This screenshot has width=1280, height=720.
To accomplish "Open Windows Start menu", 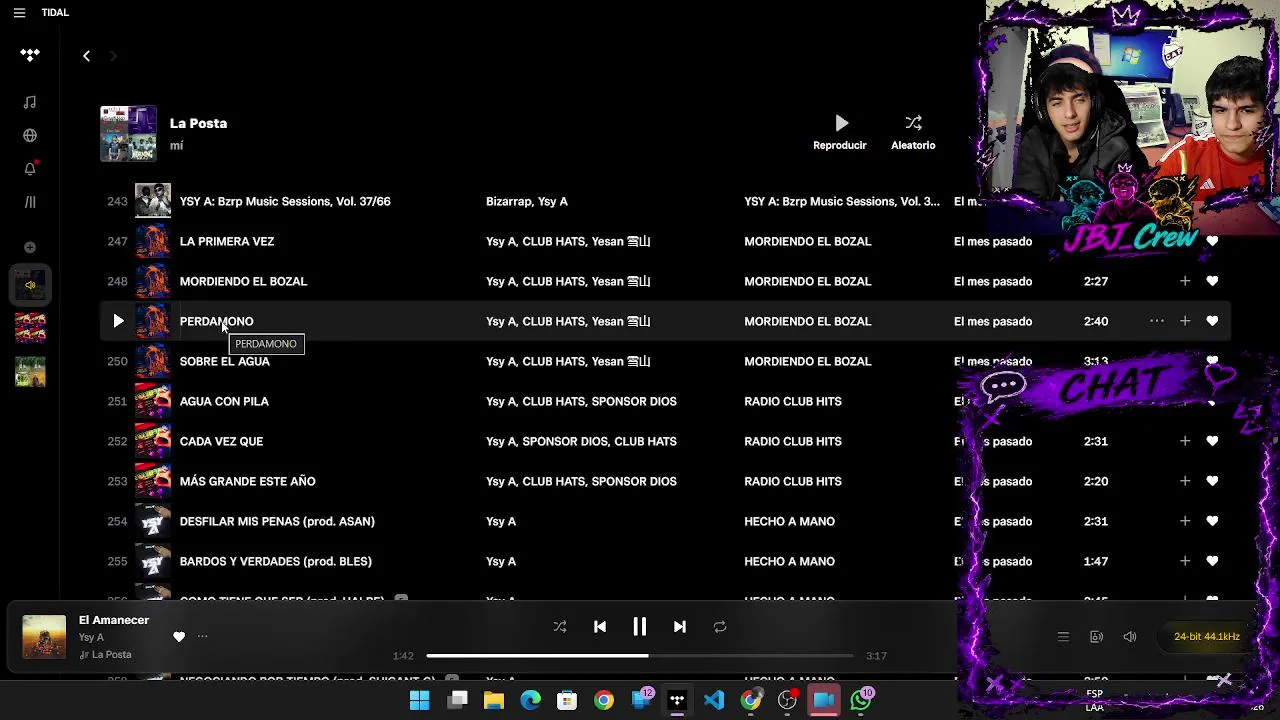I will (x=420, y=700).
